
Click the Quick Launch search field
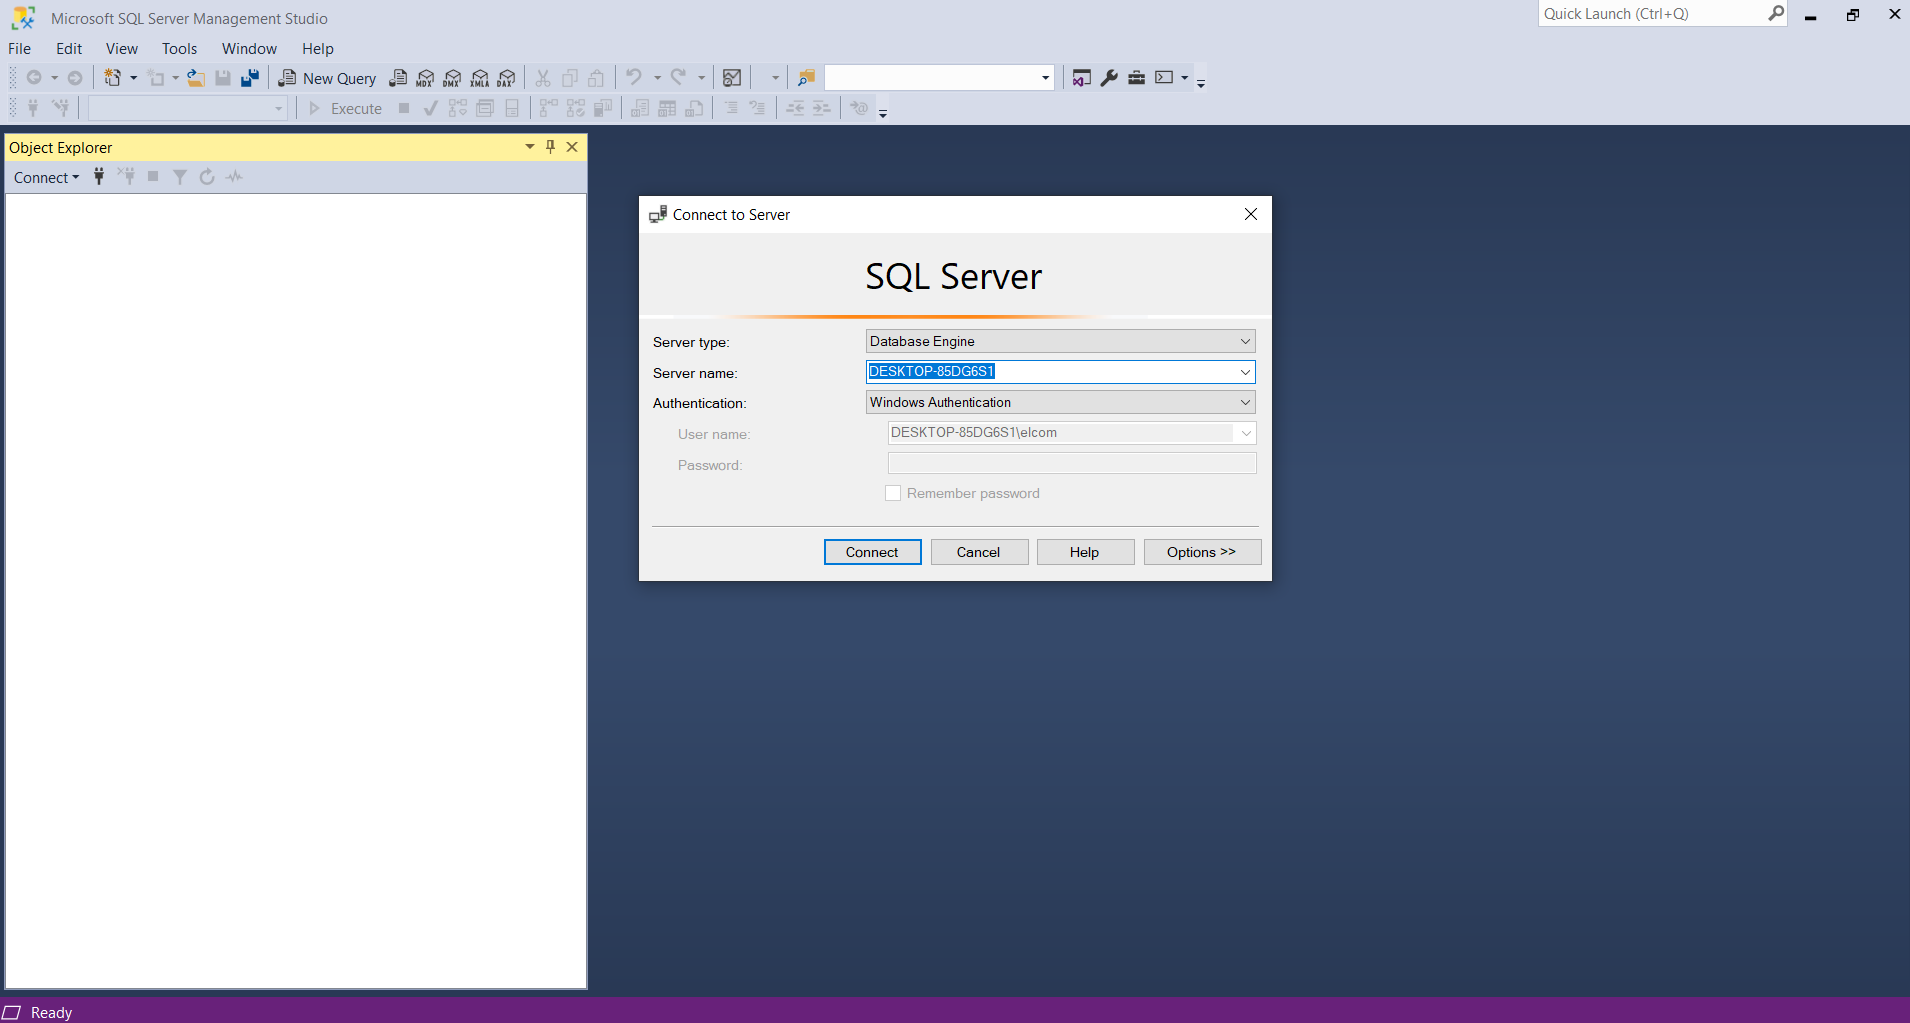[x=1650, y=14]
